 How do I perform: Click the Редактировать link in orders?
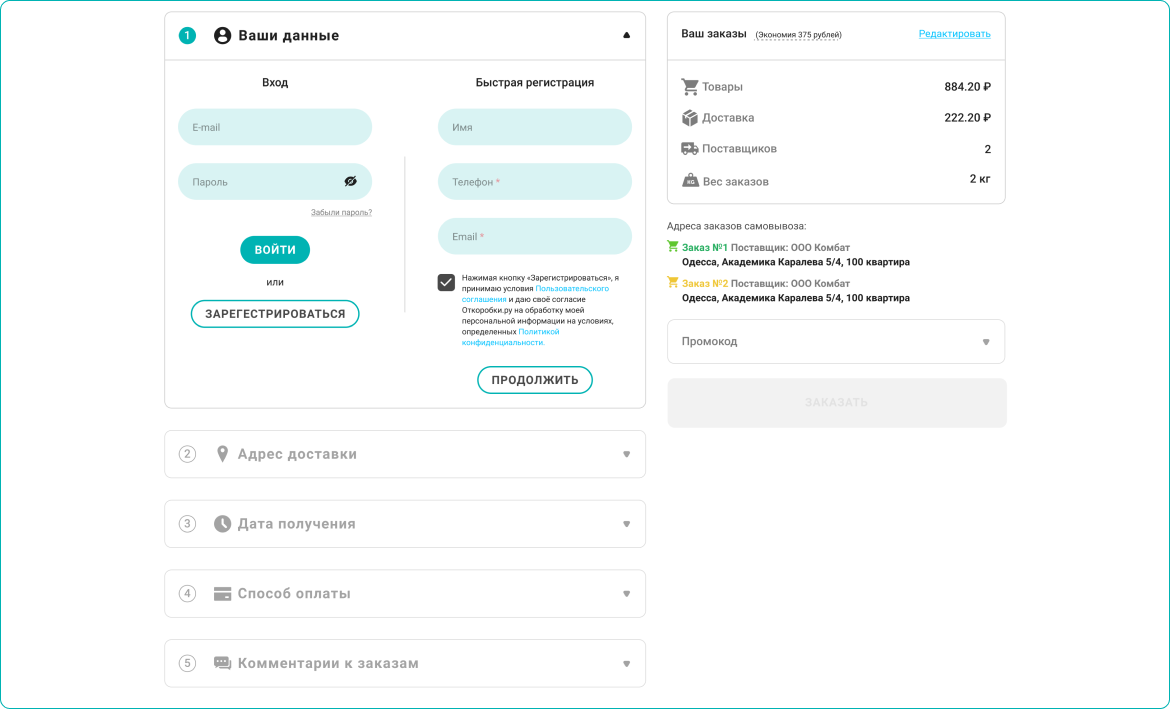coord(954,34)
